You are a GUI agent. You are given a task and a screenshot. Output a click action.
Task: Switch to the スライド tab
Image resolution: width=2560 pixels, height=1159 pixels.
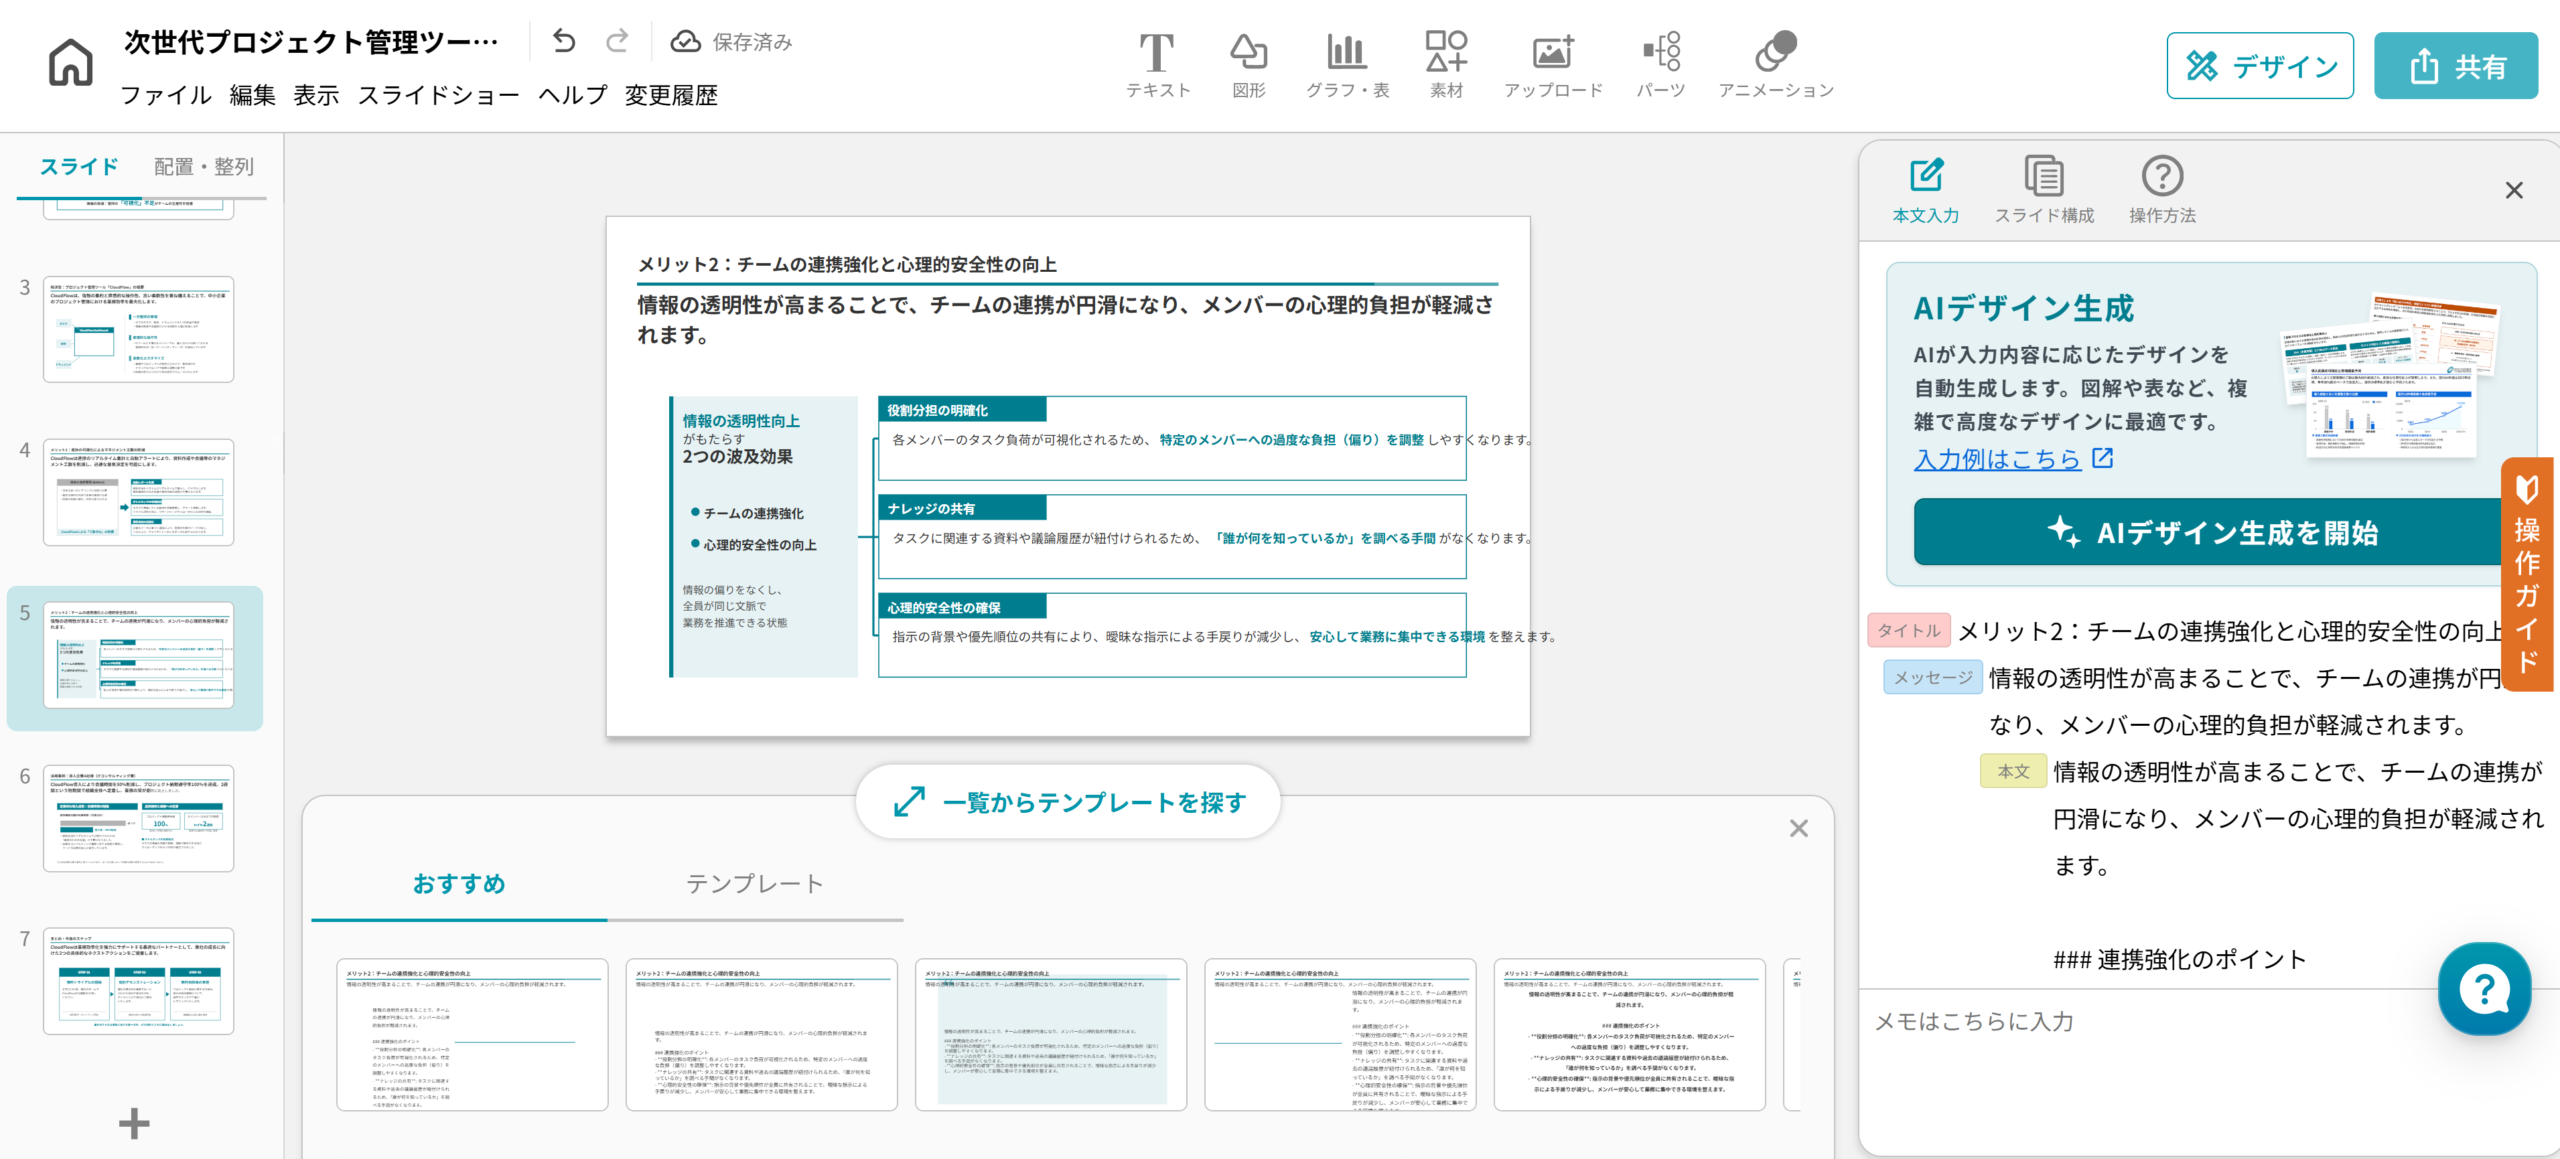point(79,167)
